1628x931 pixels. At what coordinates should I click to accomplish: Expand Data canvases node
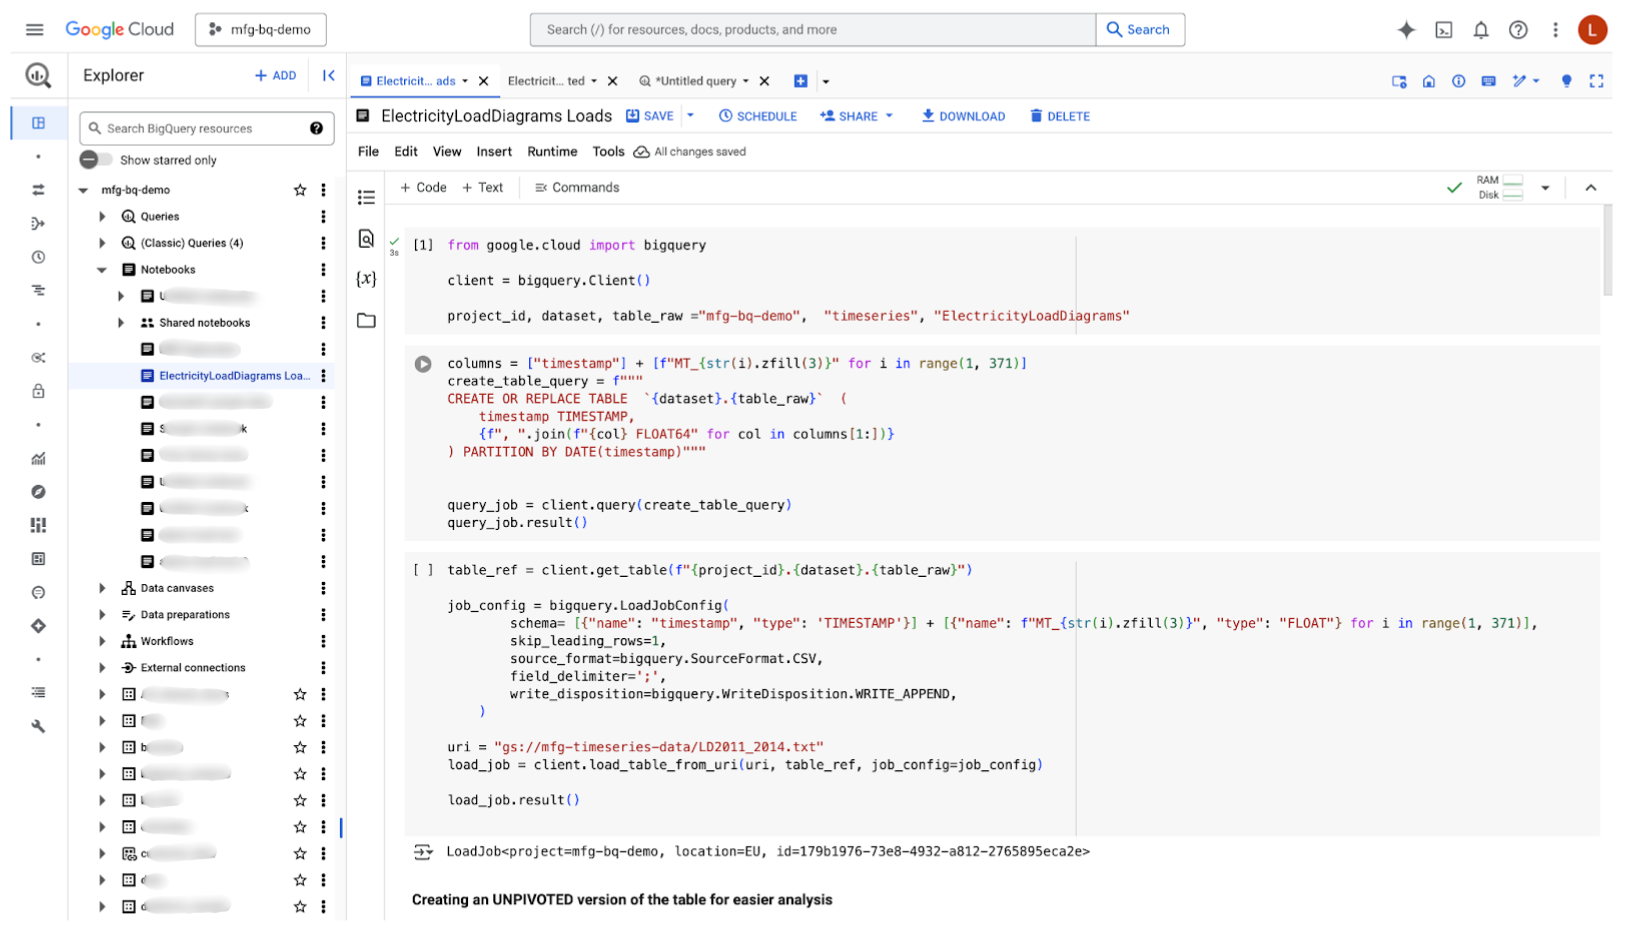click(102, 588)
